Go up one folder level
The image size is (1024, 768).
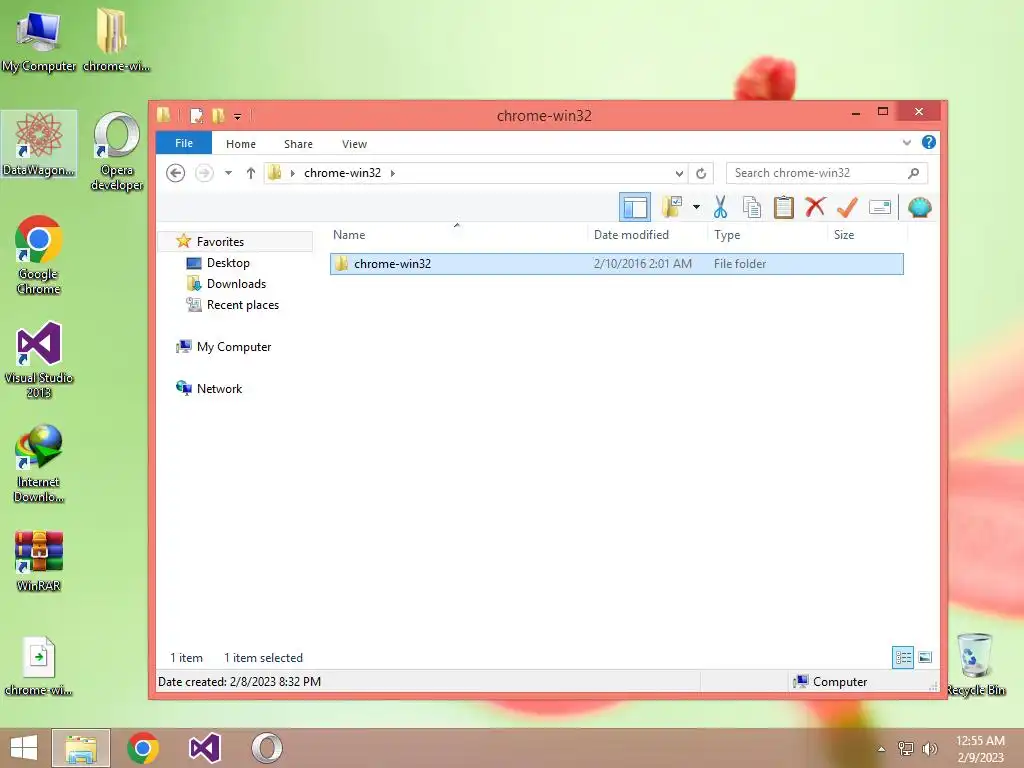point(251,173)
